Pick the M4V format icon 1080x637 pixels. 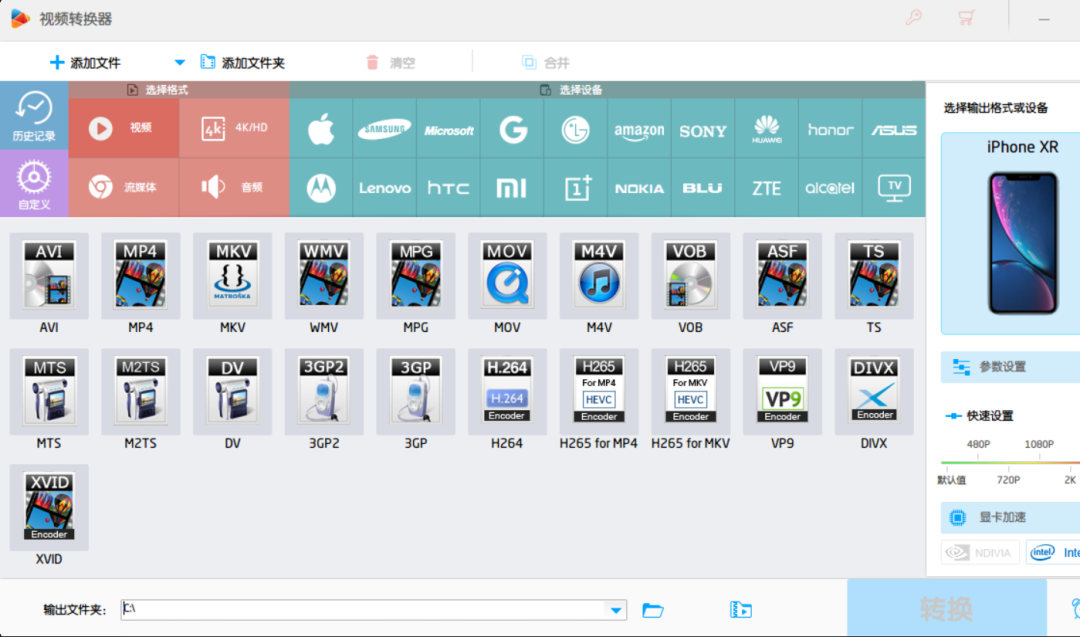(x=599, y=275)
